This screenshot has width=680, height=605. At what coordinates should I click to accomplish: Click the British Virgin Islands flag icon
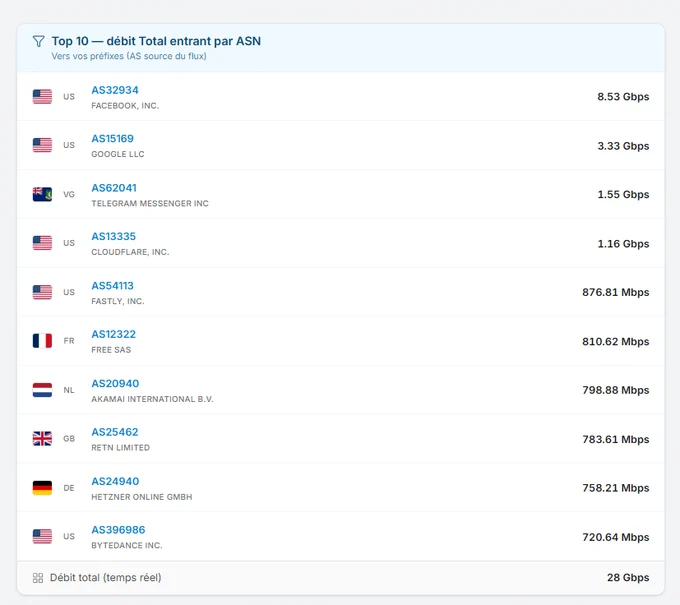click(x=42, y=194)
